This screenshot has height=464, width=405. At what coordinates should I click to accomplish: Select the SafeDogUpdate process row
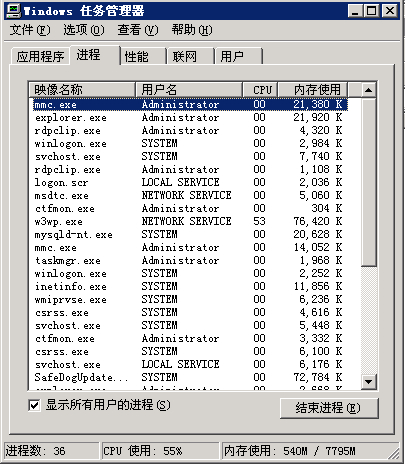point(190,378)
